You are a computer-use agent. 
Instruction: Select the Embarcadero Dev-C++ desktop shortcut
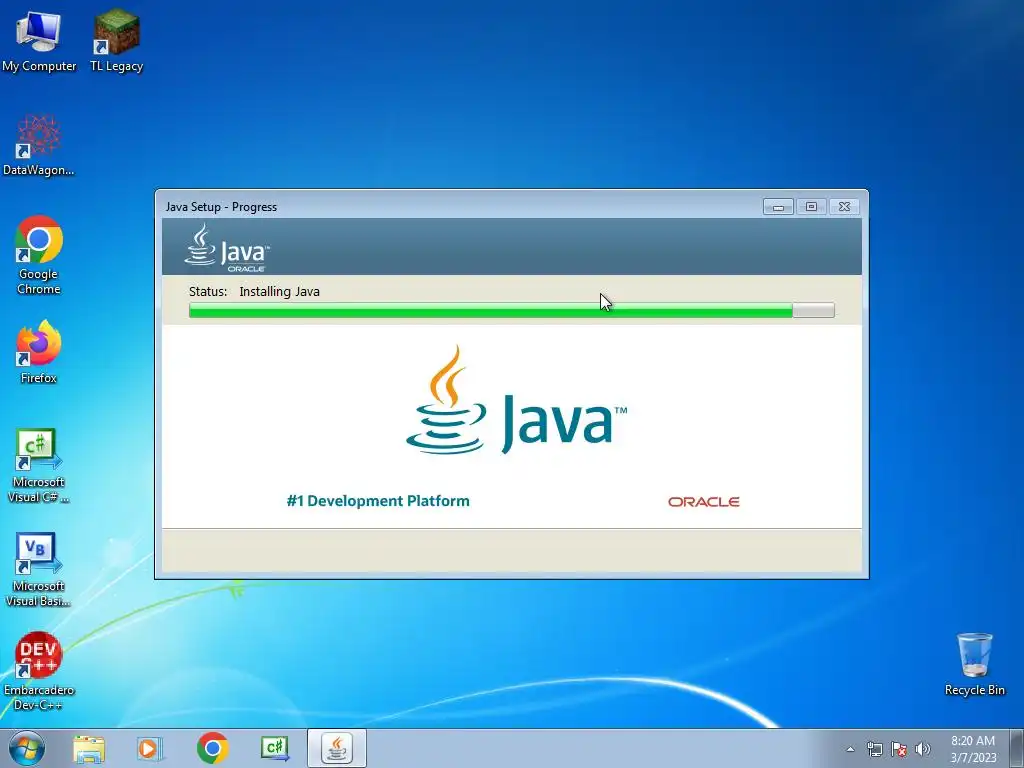point(39,671)
